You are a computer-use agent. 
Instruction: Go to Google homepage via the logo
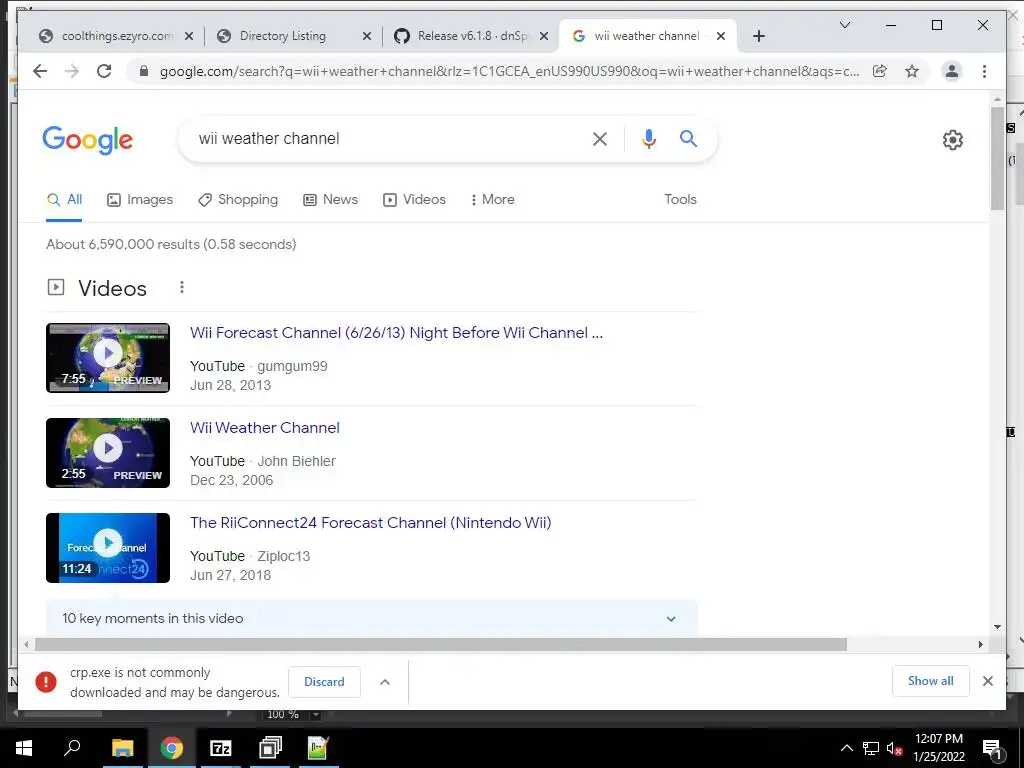[x=88, y=140]
